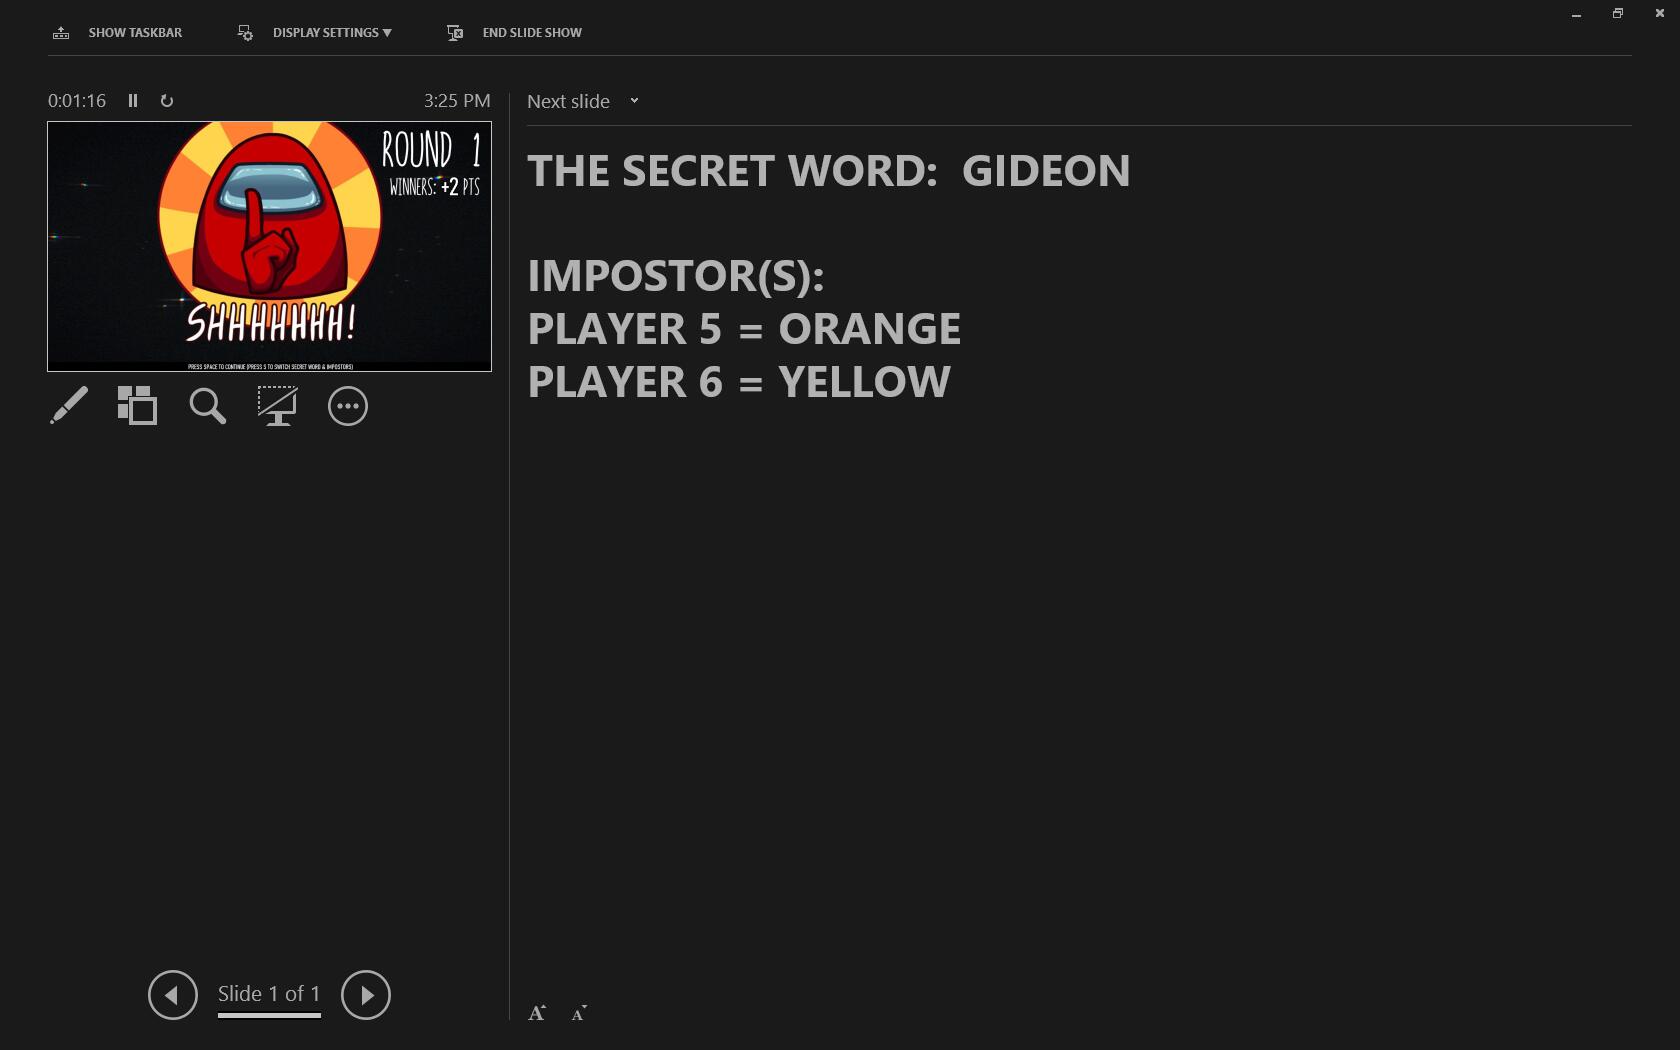Click the elapsed time 0:01:16
Screen dimensions: 1680x1050
pyautogui.click(x=77, y=101)
